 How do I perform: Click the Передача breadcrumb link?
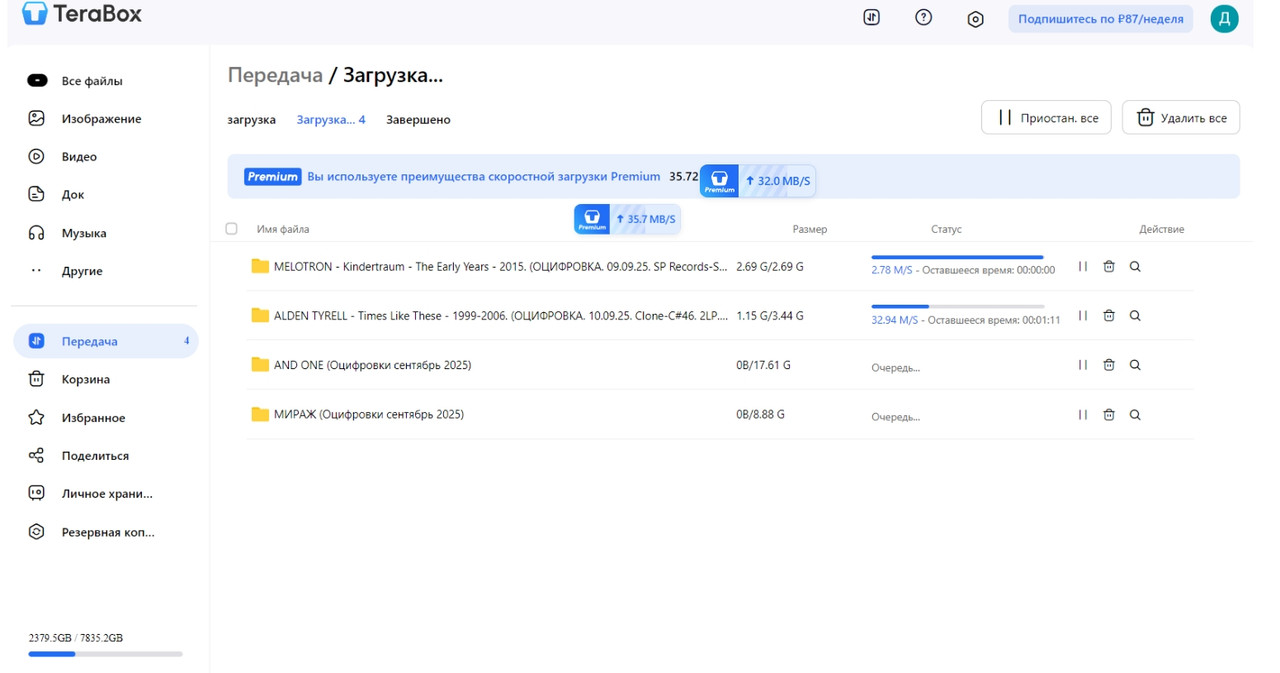point(275,75)
